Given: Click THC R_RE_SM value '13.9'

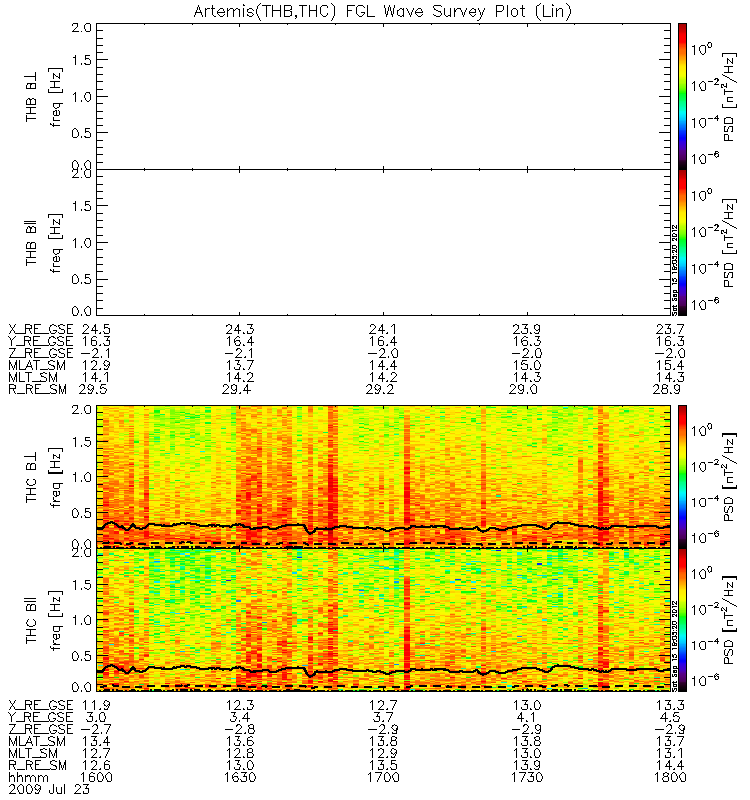Looking at the screenshot, I should point(527,765).
